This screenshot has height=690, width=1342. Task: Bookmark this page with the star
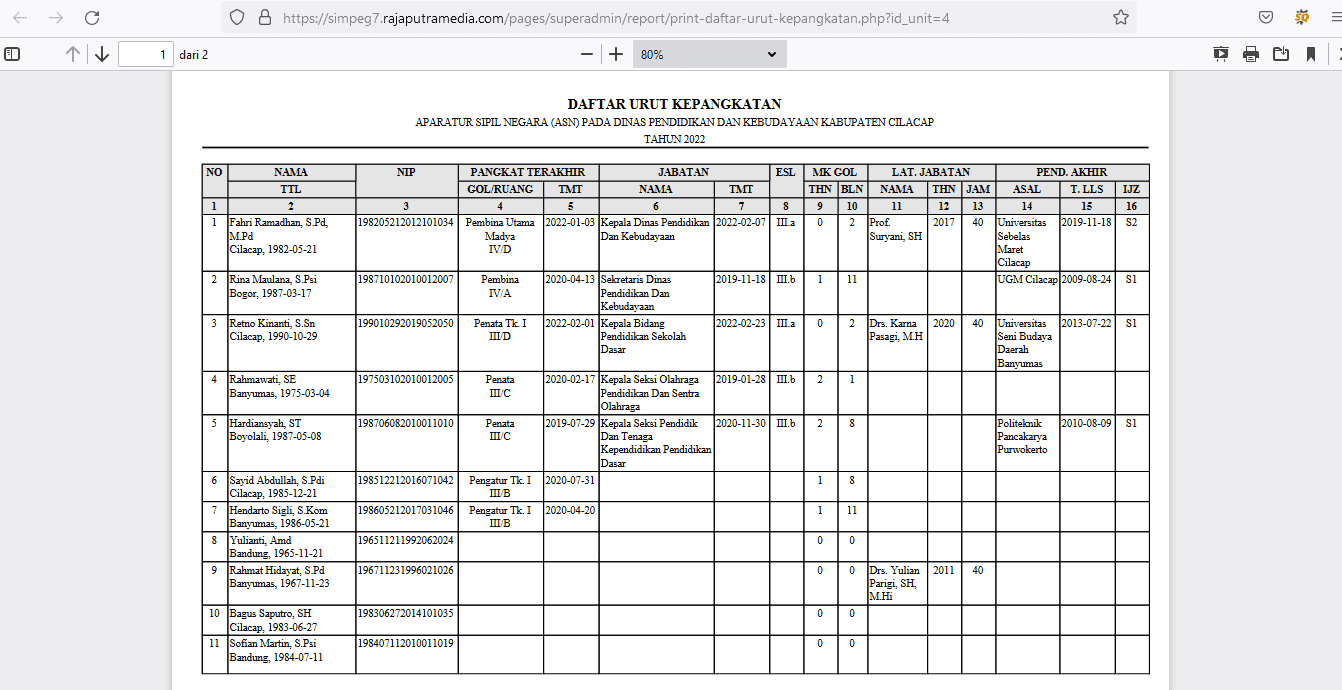(x=1121, y=18)
